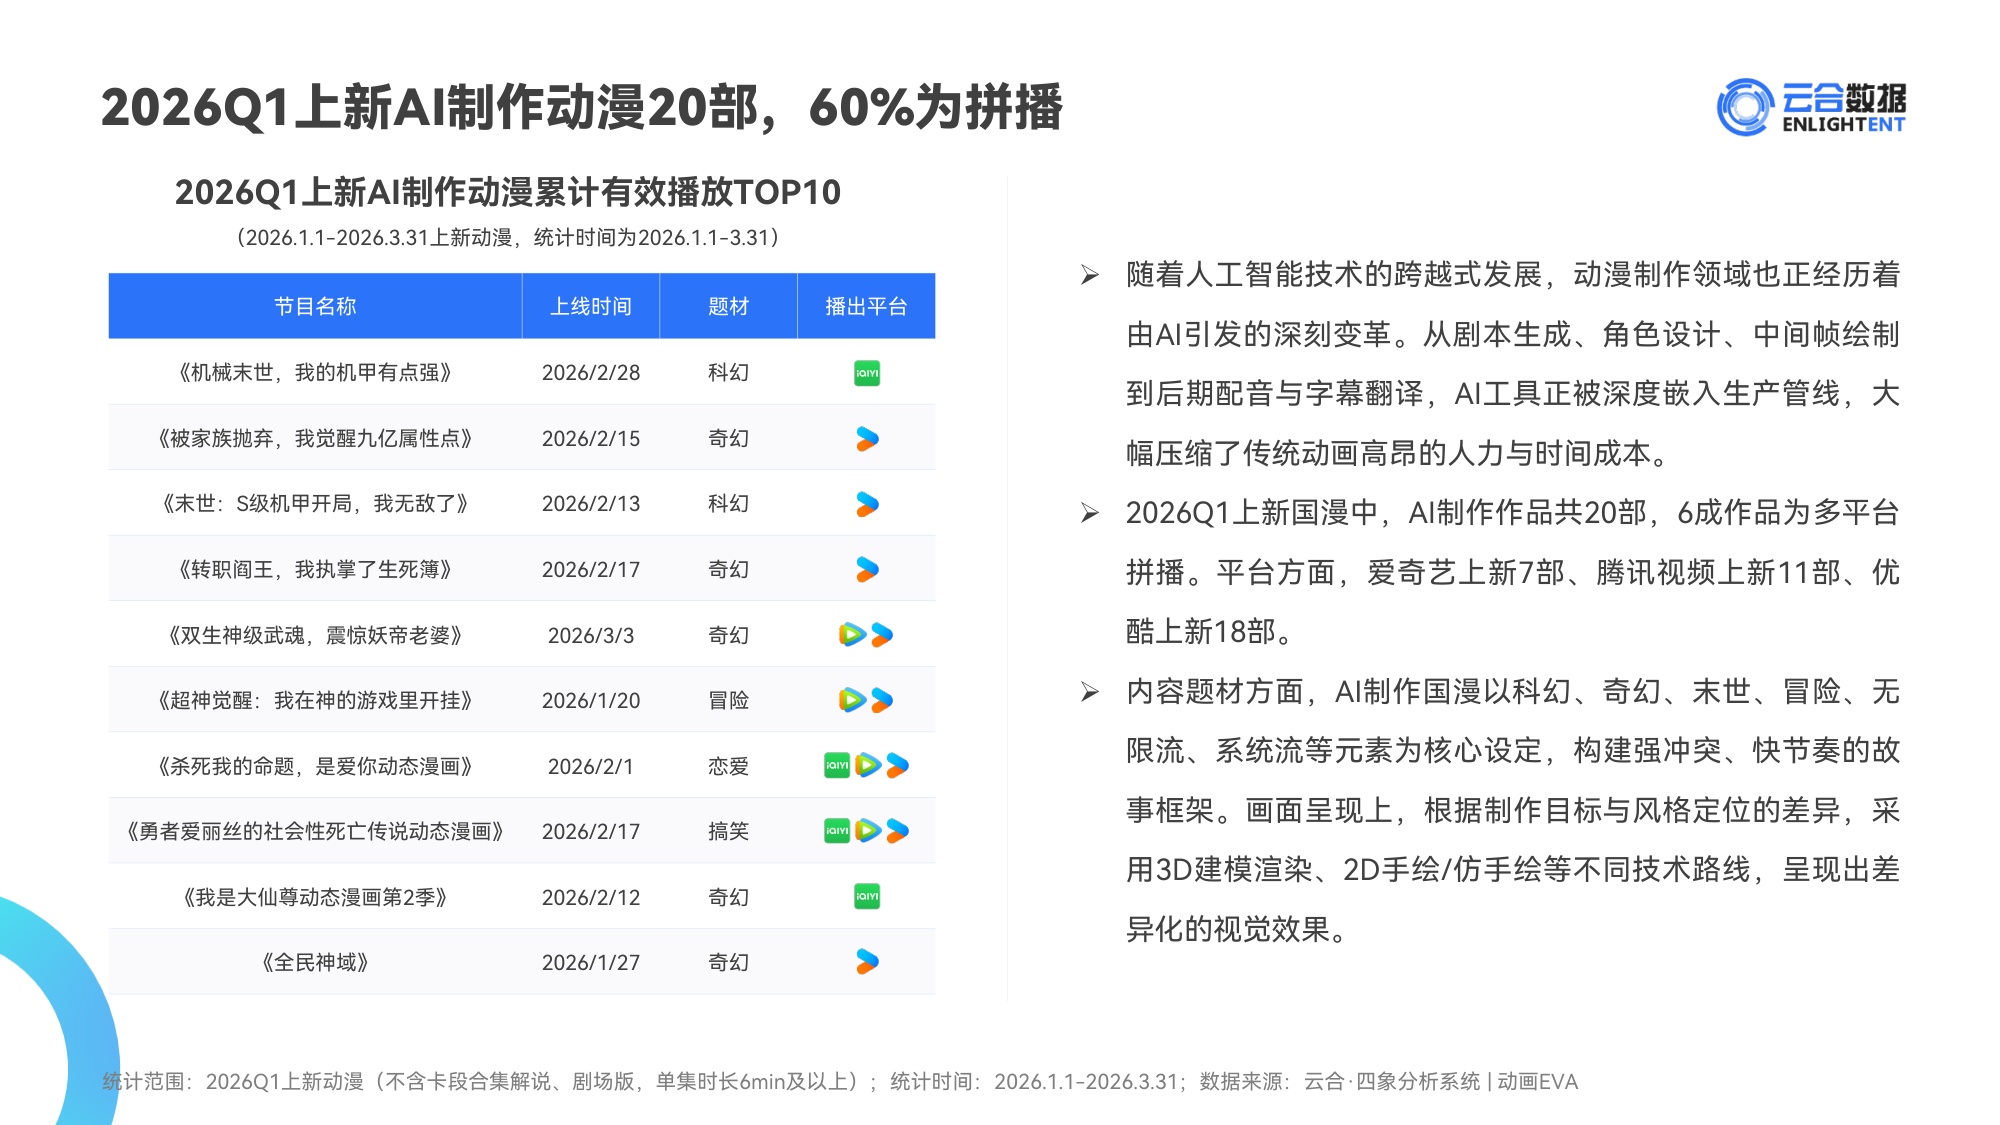2000x1125 pixels.
Task: Select title 《杀死我的命题,是爱你动态漫画》
Action: click(315, 766)
